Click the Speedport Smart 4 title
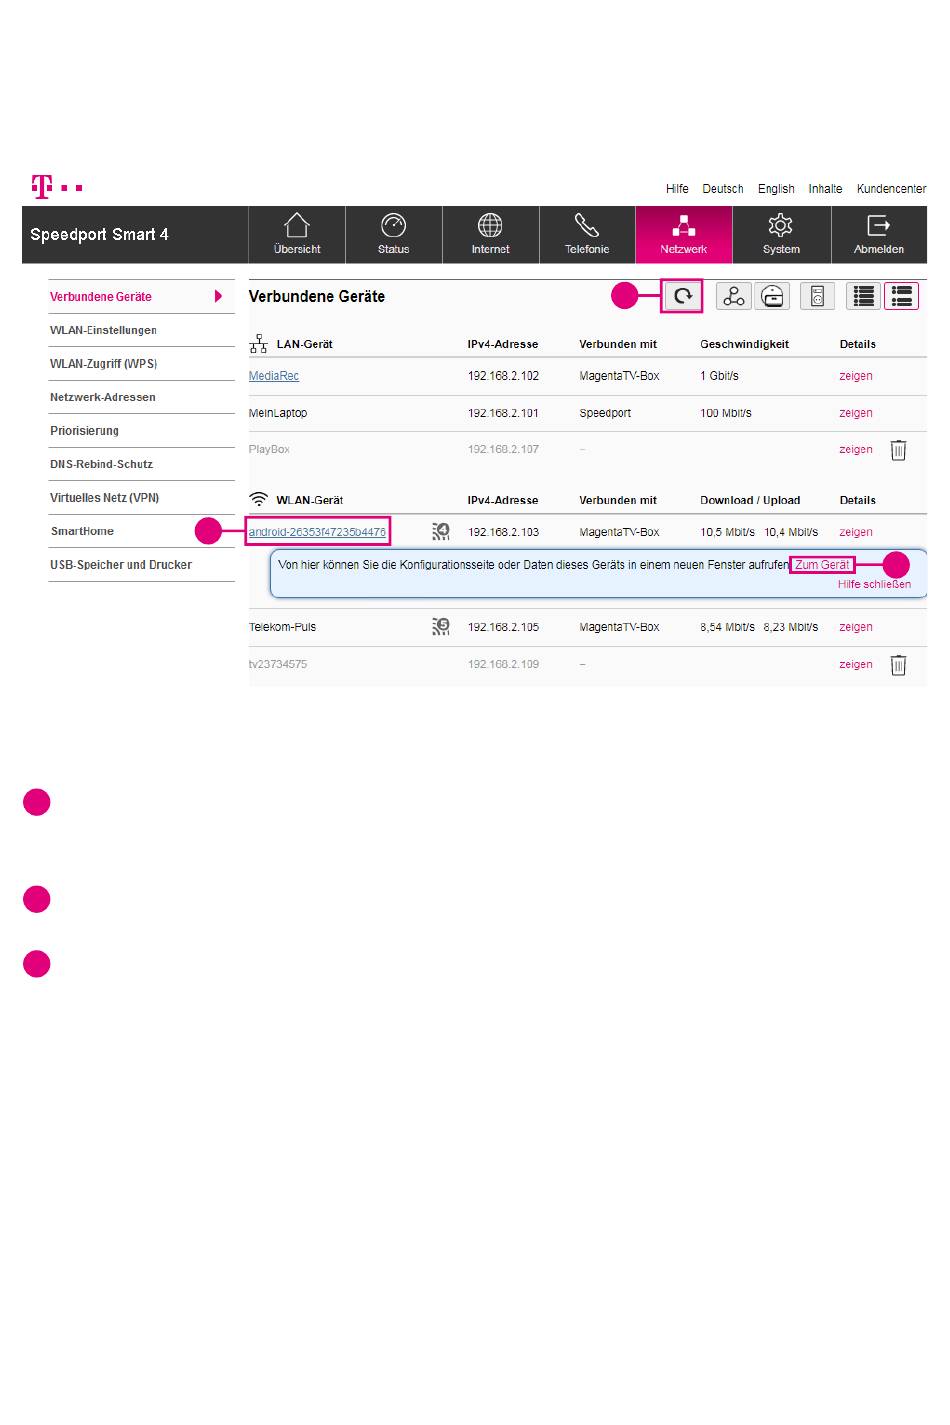The height and width of the screenshot is (1425, 950). (x=99, y=235)
